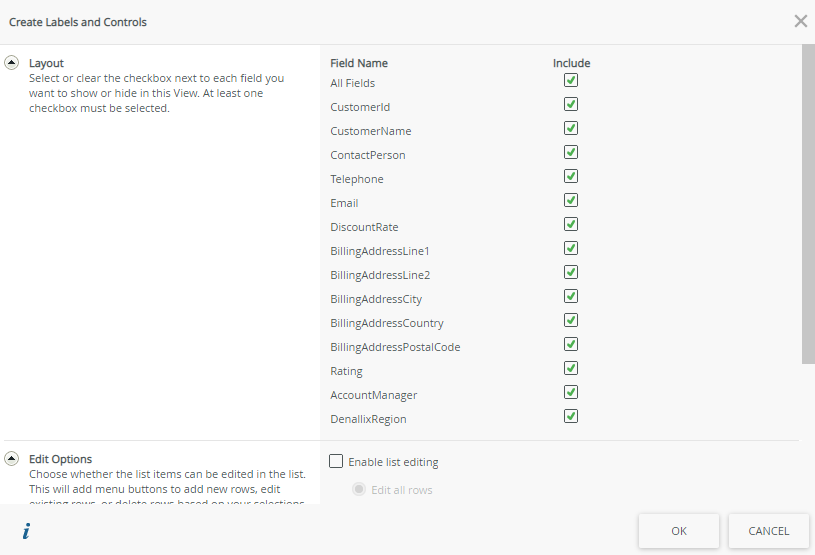
Task: Uncheck the BillingAddressCity checkbox
Action: (571, 297)
